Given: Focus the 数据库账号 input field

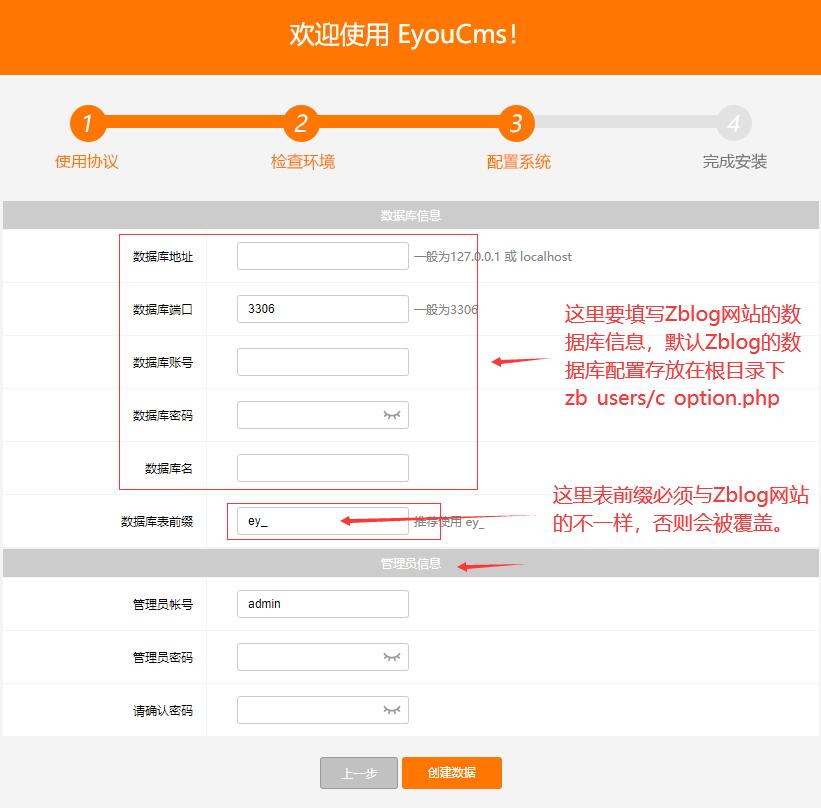Looking at the screenshot, I should [x=323, y=362].
